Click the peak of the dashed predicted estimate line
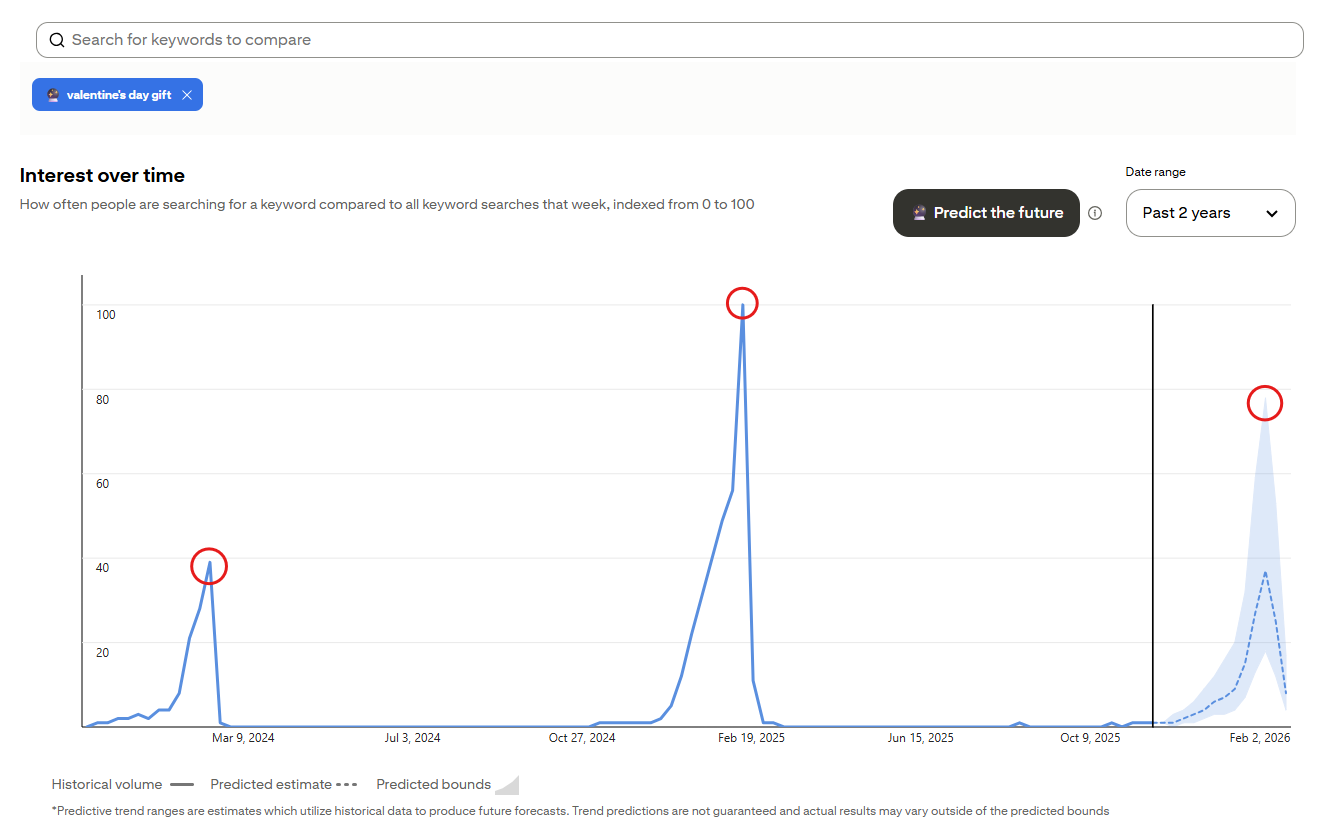 point(1265,572)
